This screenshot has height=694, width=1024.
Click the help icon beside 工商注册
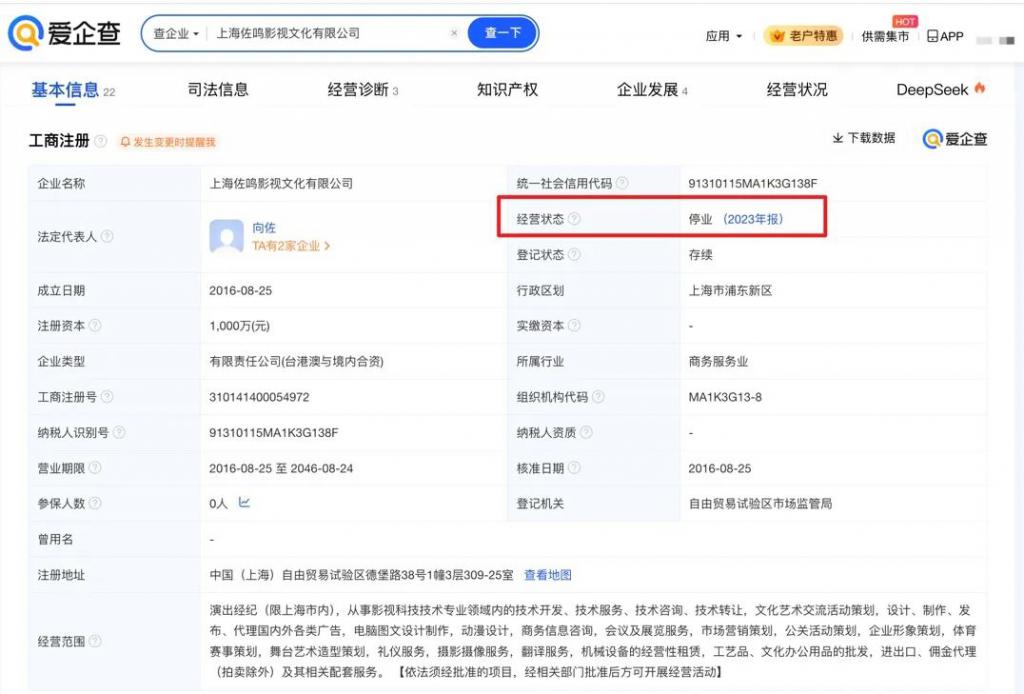101,140
